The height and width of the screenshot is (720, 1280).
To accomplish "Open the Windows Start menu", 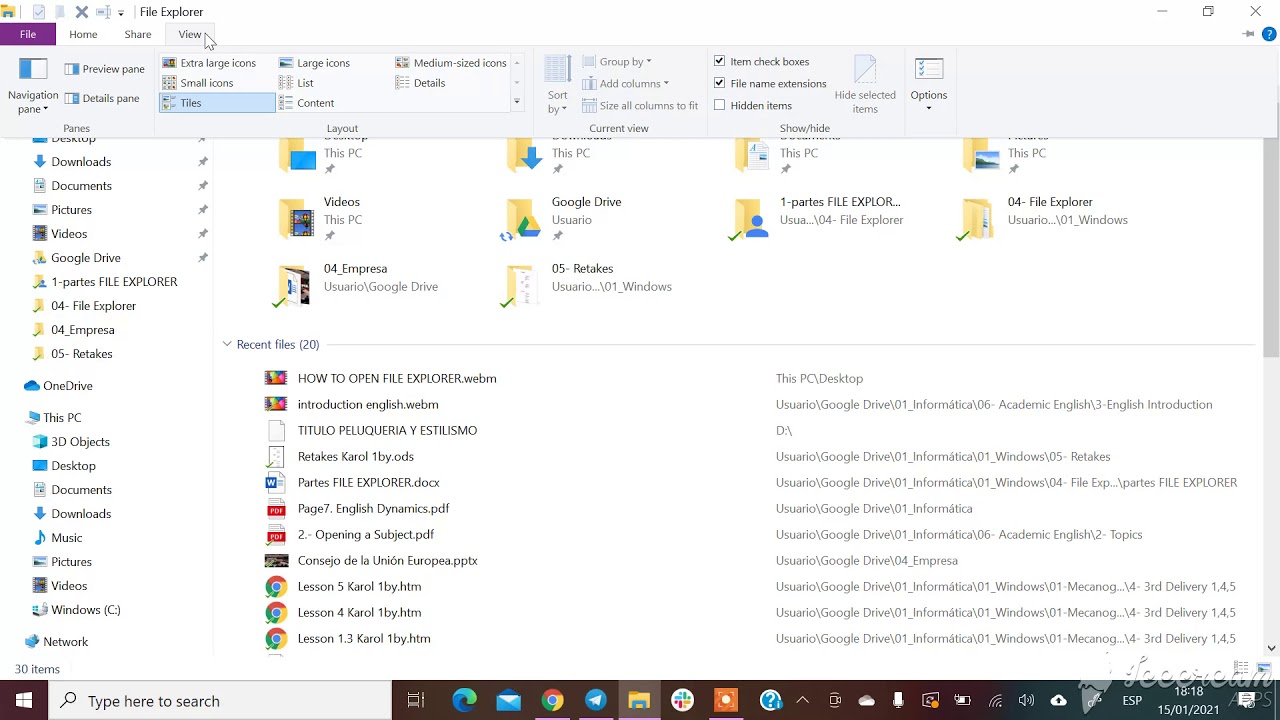I will click(24, 701).
